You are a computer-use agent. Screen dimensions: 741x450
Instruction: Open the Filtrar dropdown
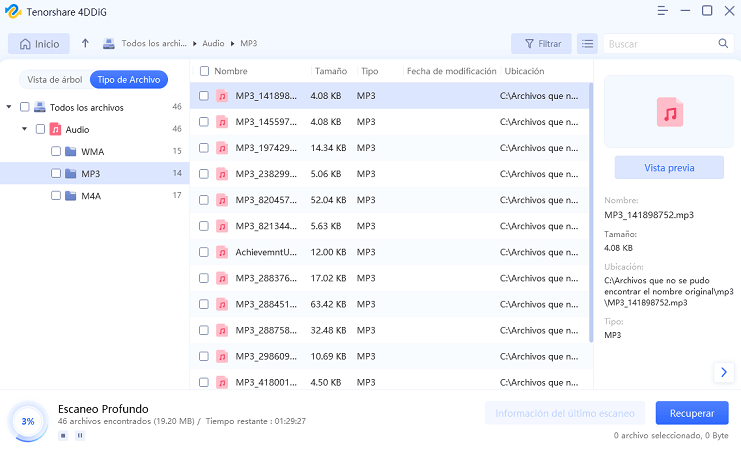click(x=541, y=44)
